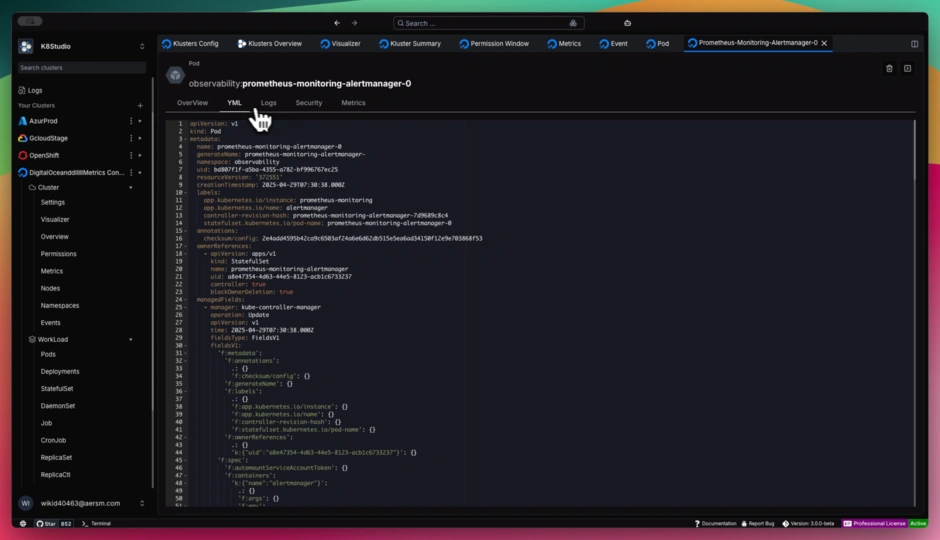Switch to the Klusters Overview tab
This screenshot has height=540, width=940.
point(270,44)
